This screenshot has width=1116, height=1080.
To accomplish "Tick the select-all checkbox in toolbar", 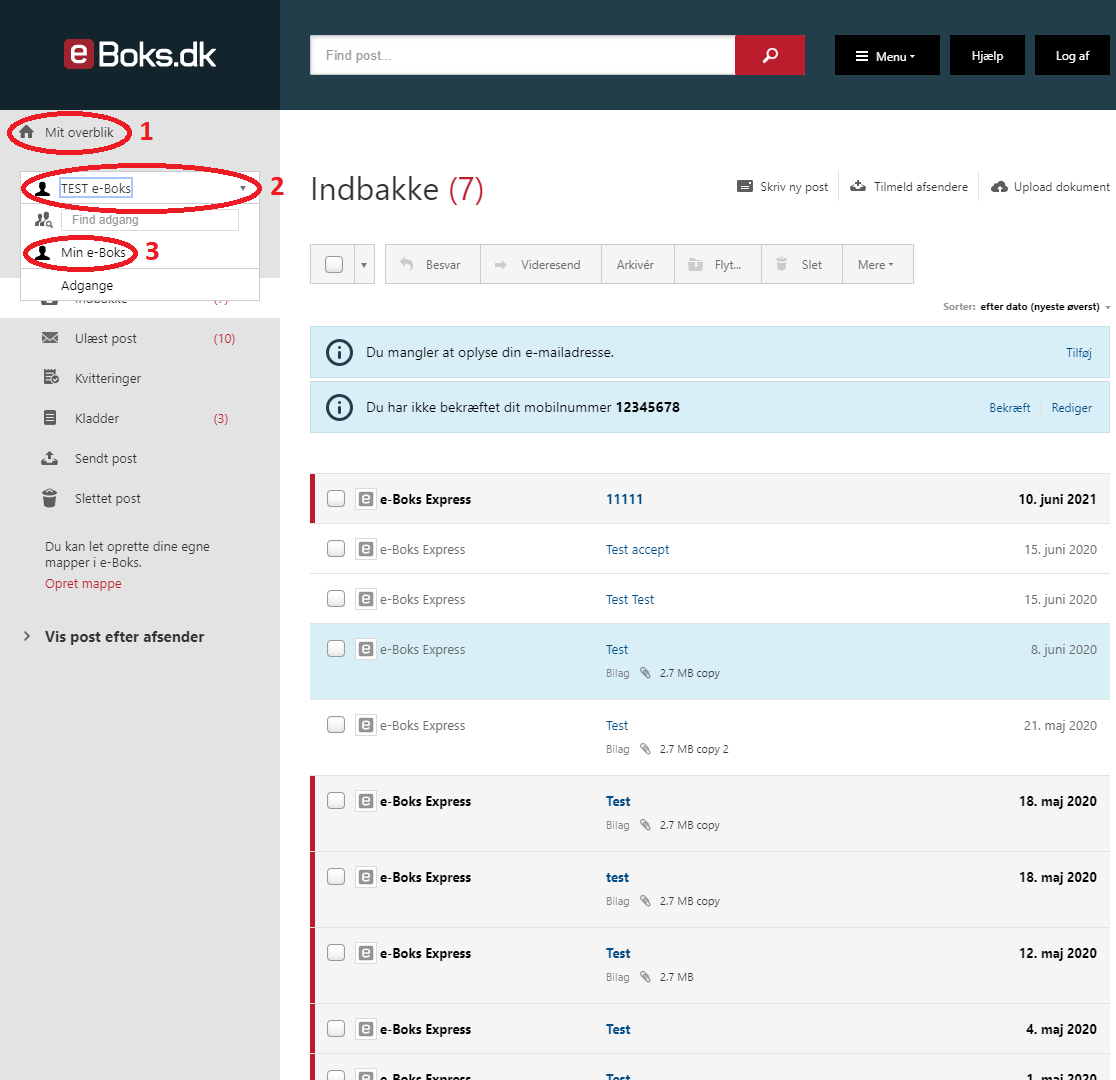I will point(334,264).
